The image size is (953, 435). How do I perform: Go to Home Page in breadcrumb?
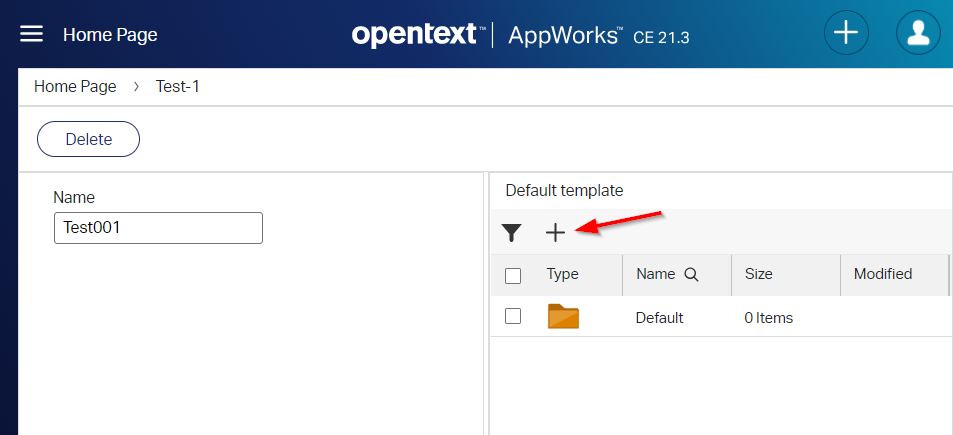coord(75,87)
